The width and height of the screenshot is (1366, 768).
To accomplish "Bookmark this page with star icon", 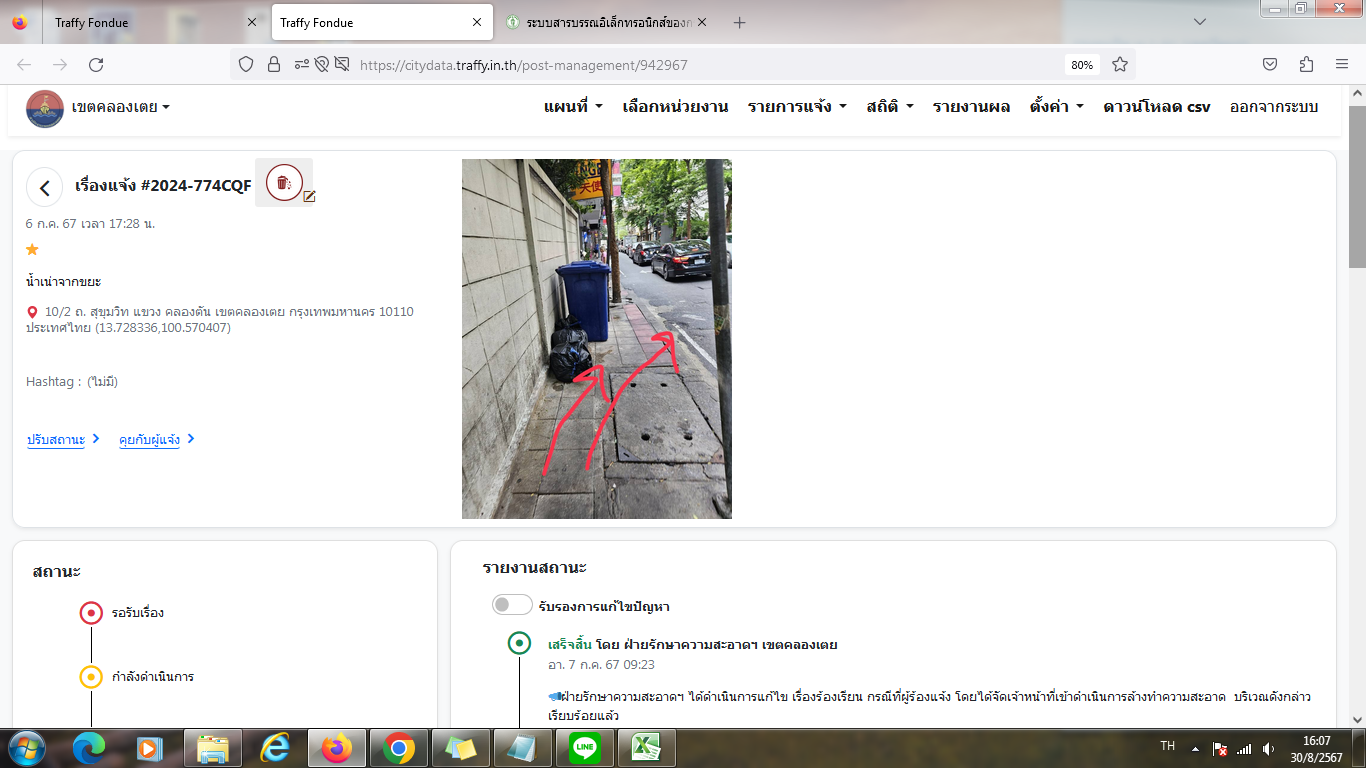I will click(x=1120, y=65).
